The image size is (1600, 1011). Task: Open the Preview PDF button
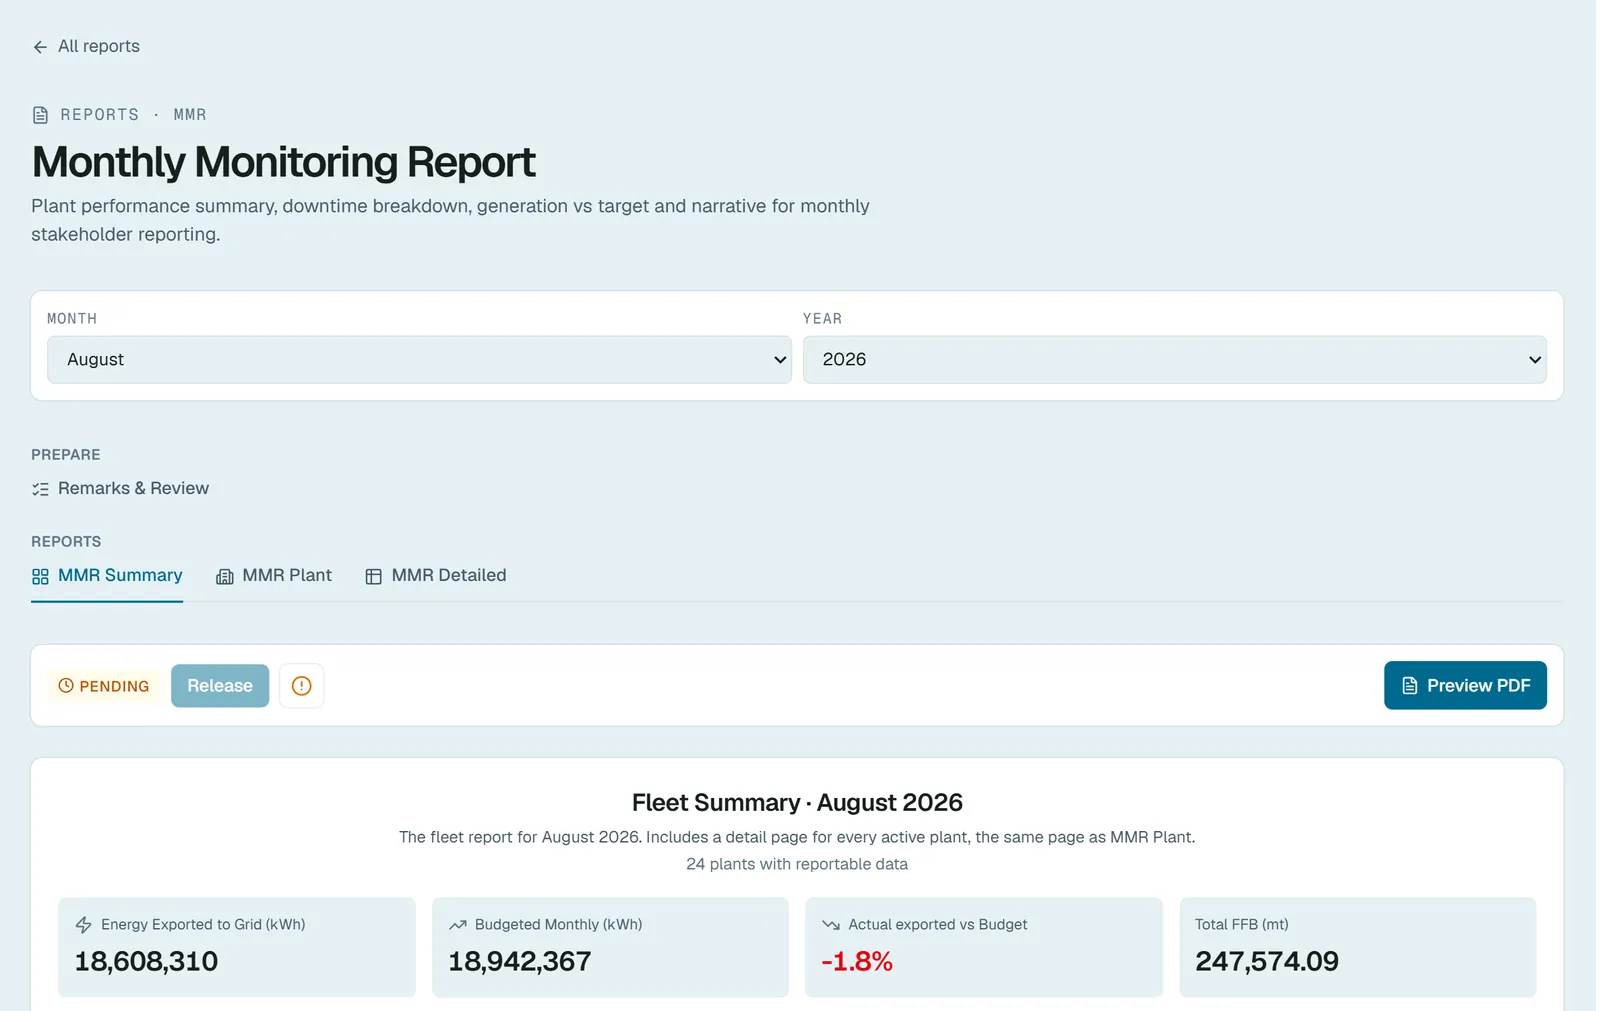coord(1465,686)
